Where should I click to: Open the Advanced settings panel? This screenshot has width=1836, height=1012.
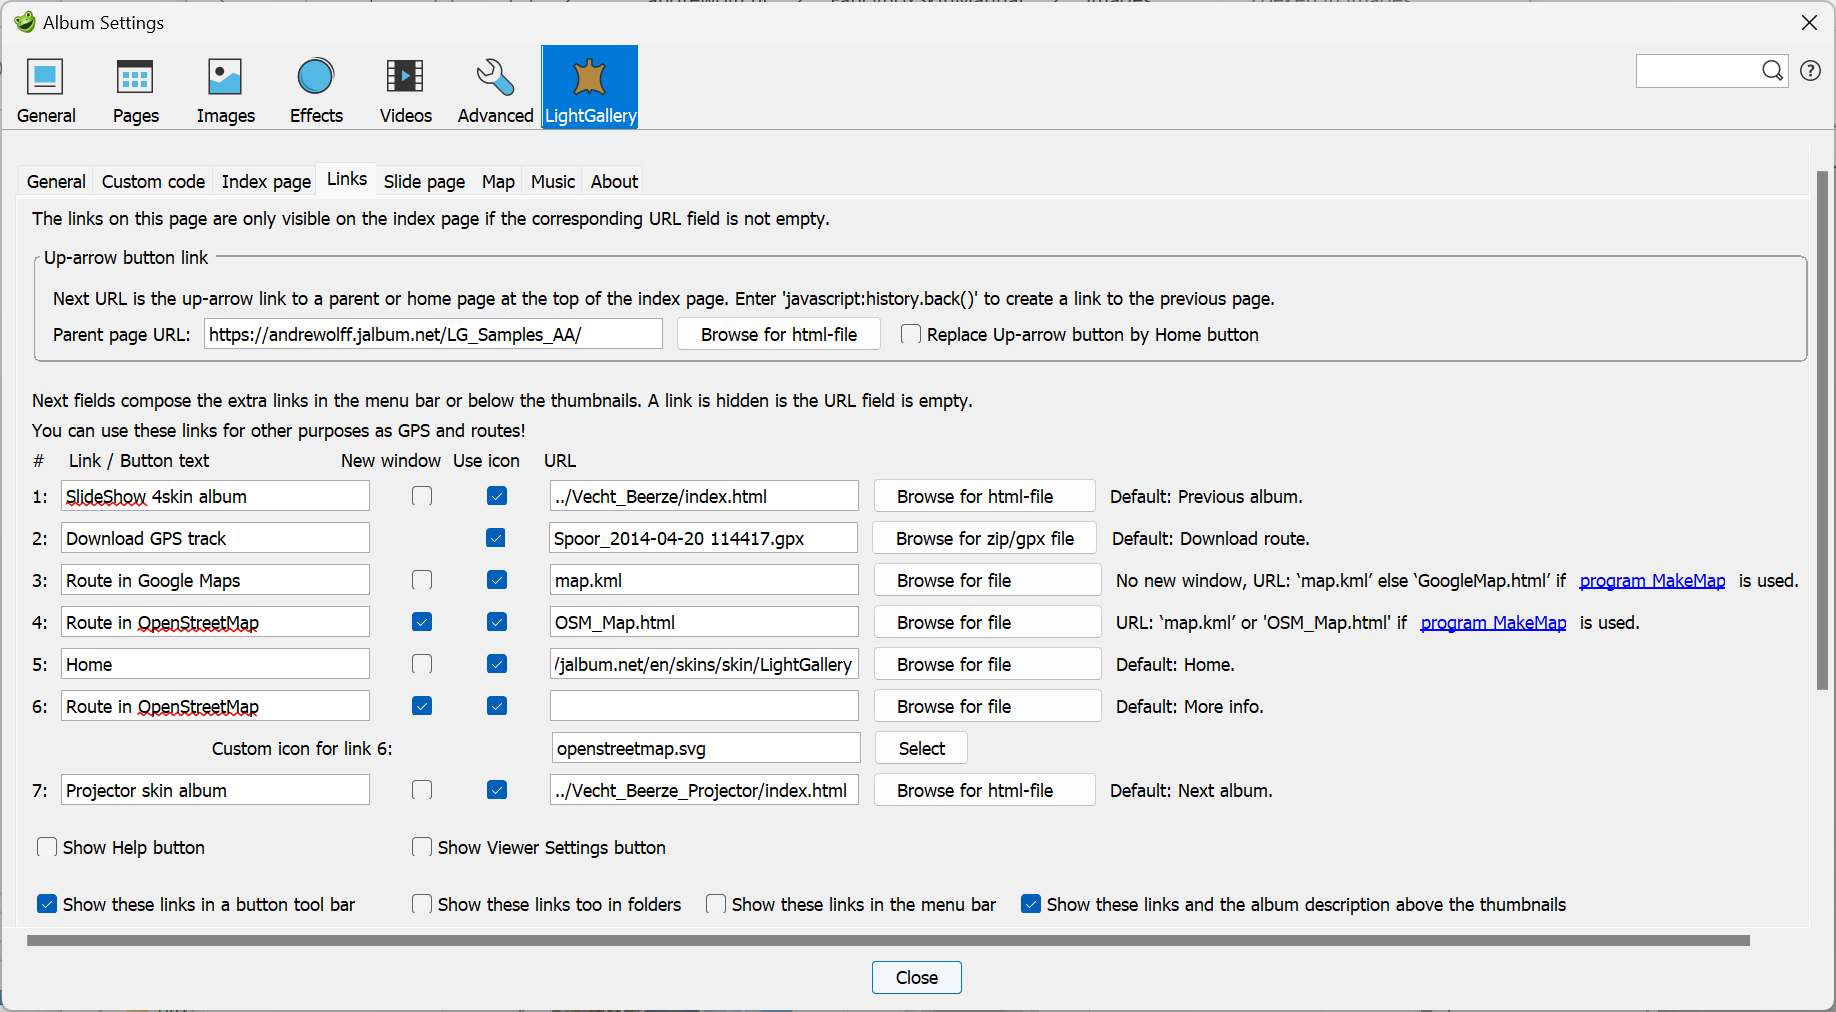pyautogui.click(x=494, y=88)
